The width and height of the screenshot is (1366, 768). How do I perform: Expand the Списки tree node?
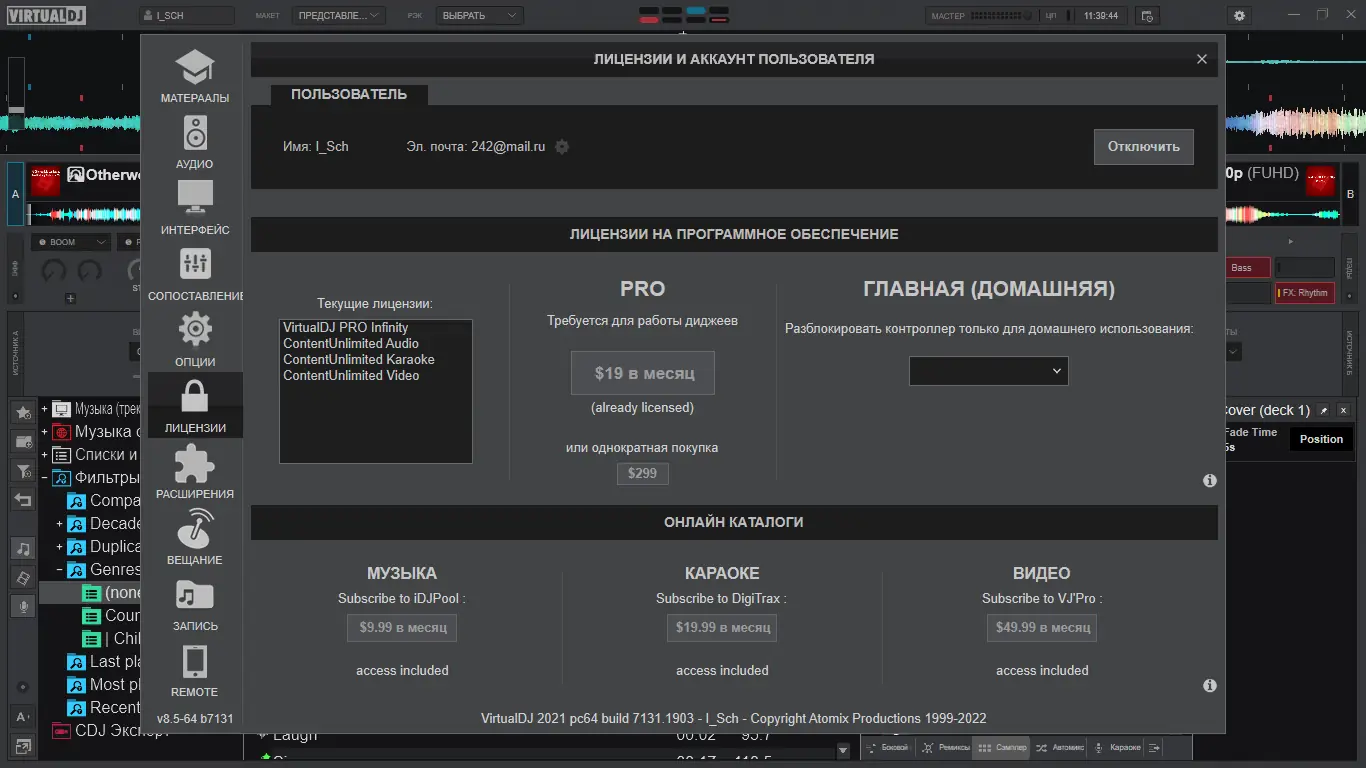44,455
